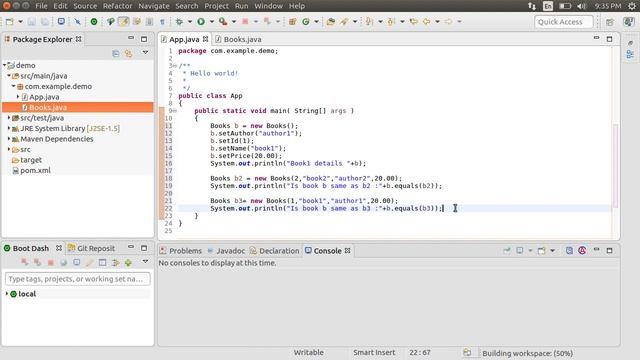Click Collapse All icon in Package Explorer

tap(116, 53)
